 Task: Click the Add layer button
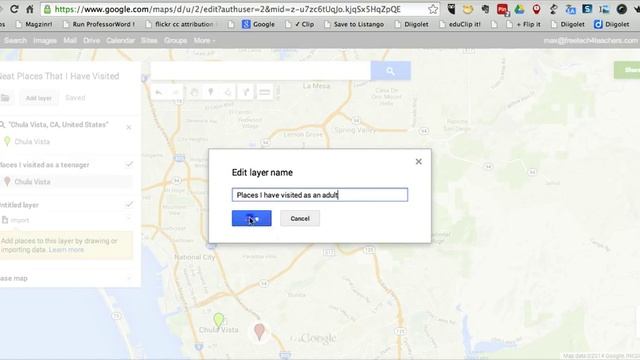pyautogui.click(x=39, y=98)
